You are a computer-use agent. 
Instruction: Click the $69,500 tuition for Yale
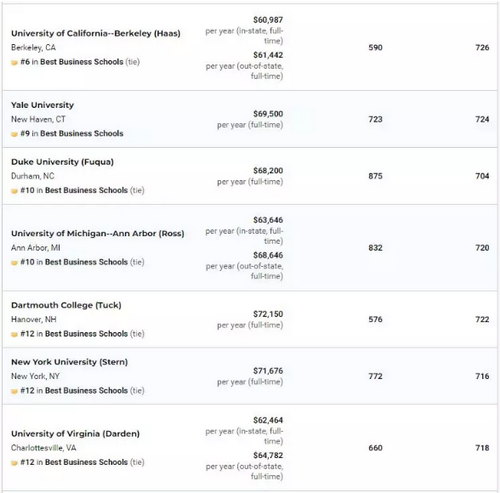coord(268,114)
